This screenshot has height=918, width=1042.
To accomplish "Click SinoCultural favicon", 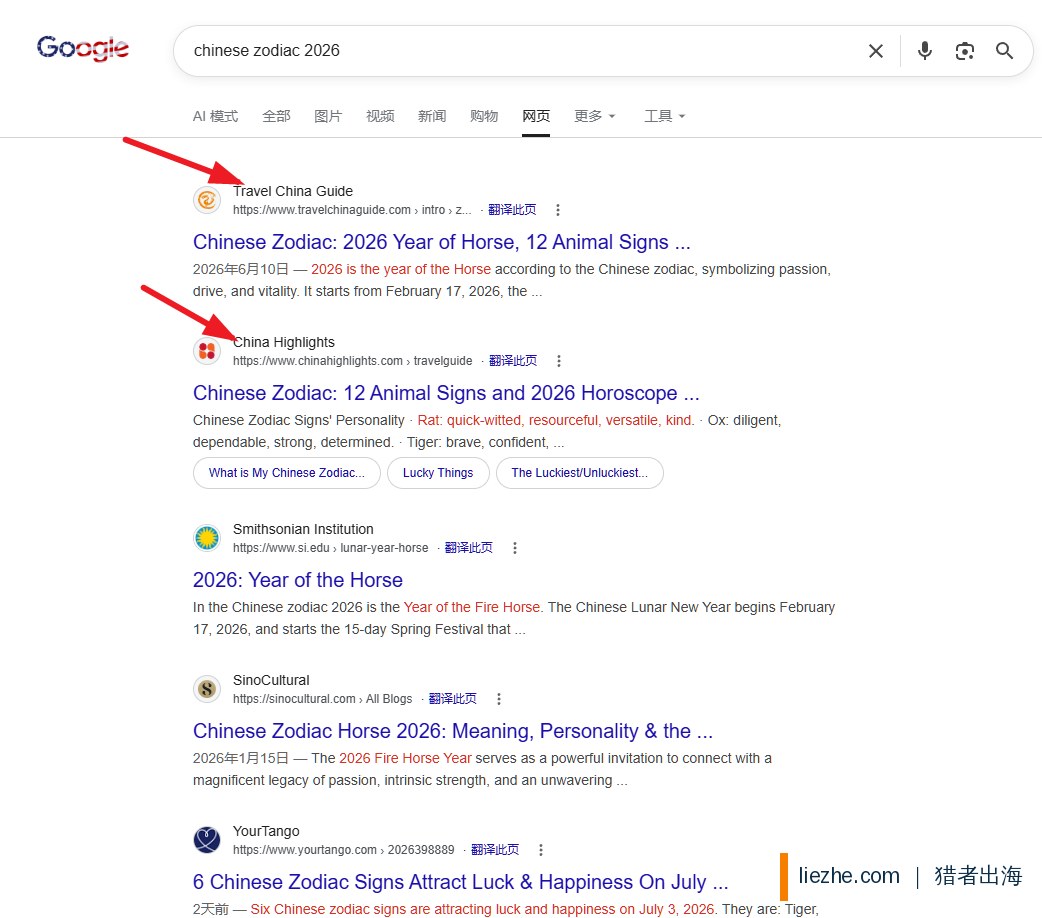I will 207,689.
